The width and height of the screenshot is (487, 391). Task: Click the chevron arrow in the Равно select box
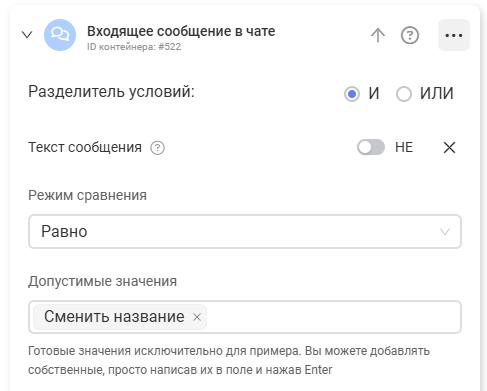tap(445, 232)
